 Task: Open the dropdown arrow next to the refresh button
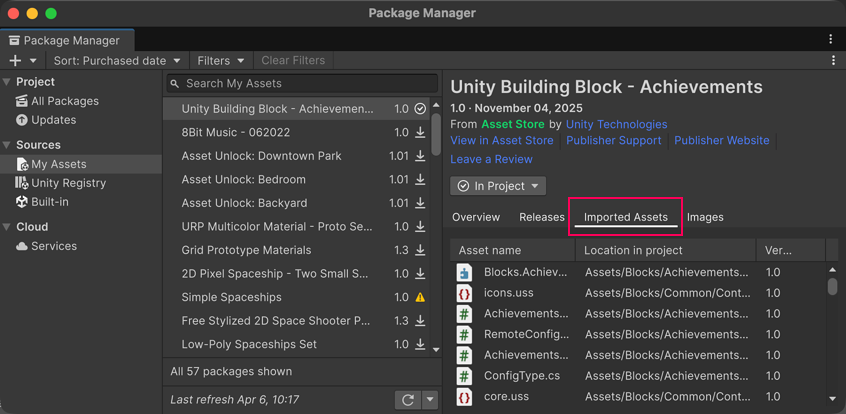point(430,400)
